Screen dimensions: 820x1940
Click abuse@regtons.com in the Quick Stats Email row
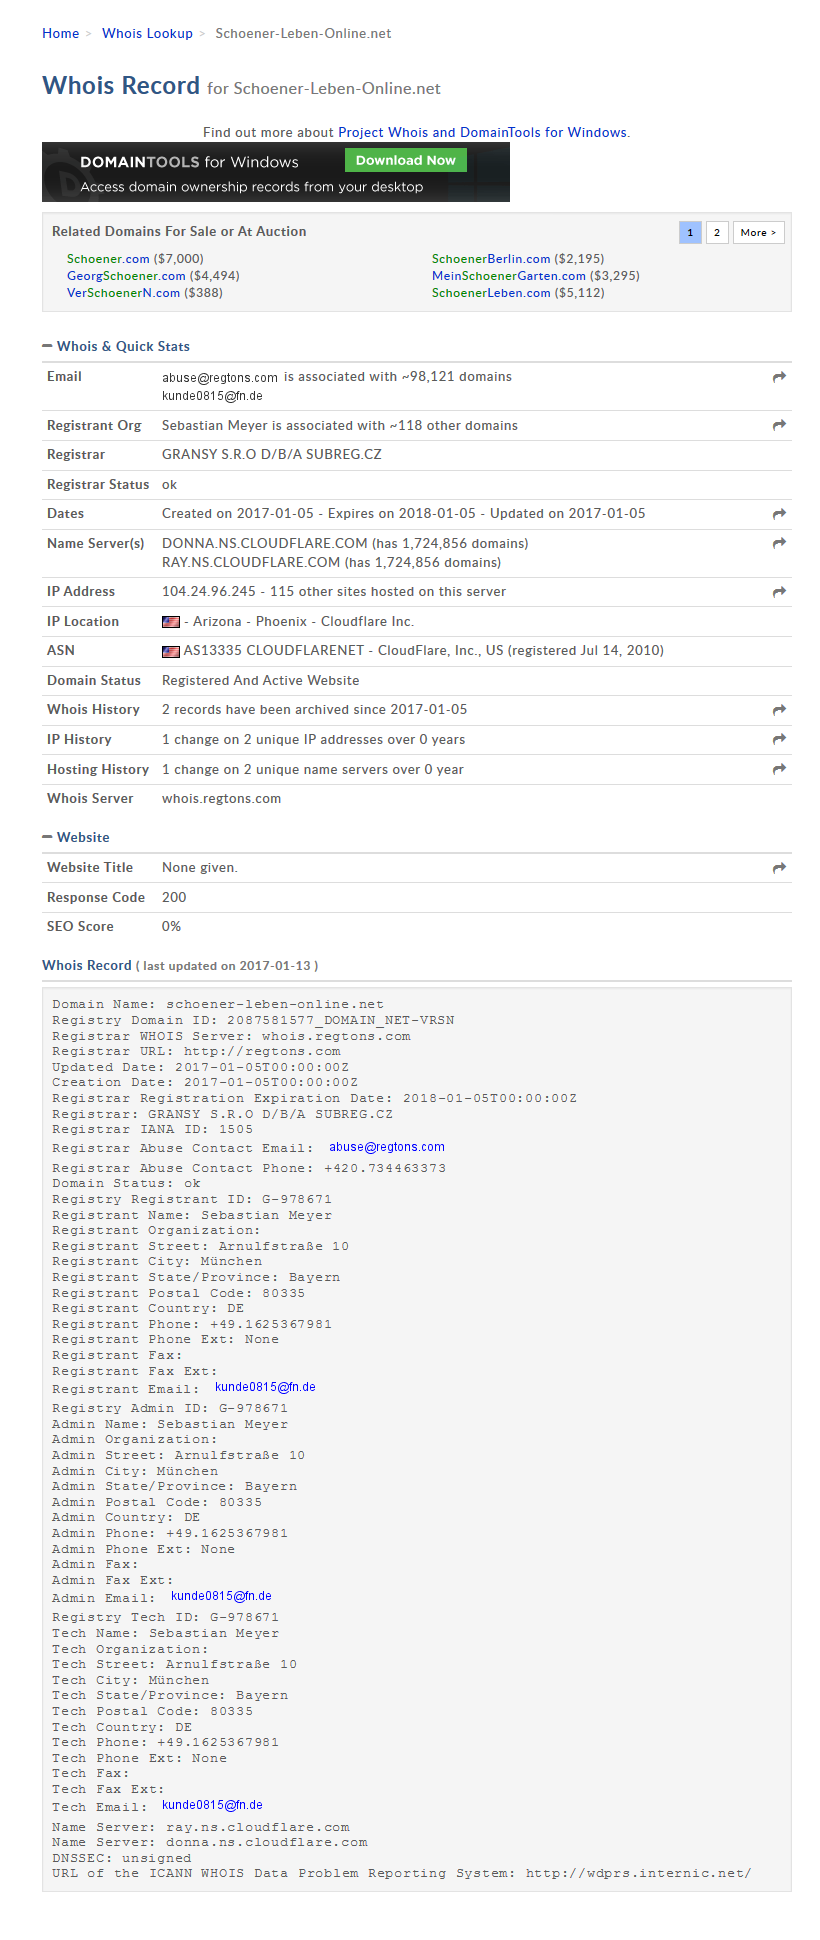pos(220,378)
